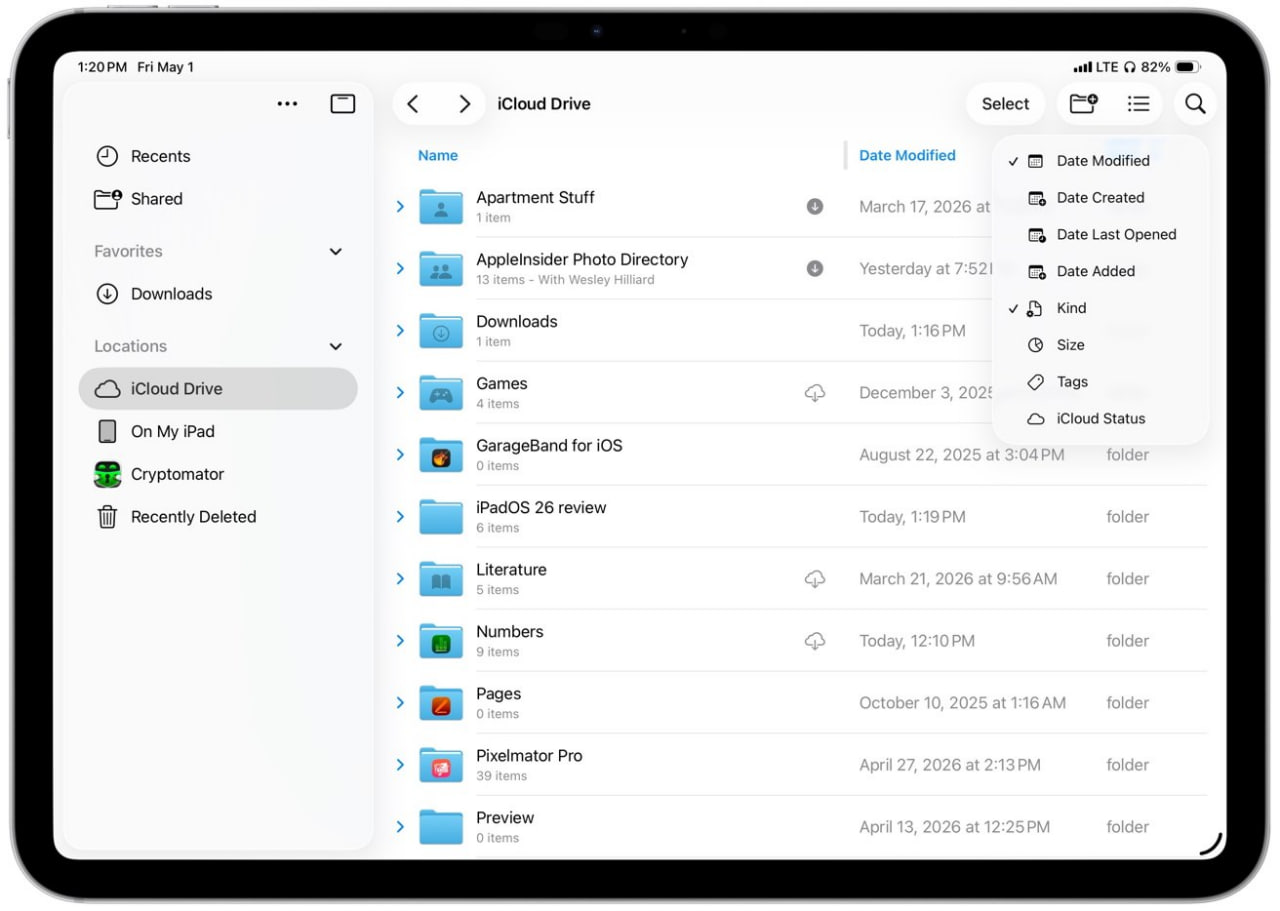Uncheck Date Modified column option
The image size is (1280, 911).
pos(1100,161)
